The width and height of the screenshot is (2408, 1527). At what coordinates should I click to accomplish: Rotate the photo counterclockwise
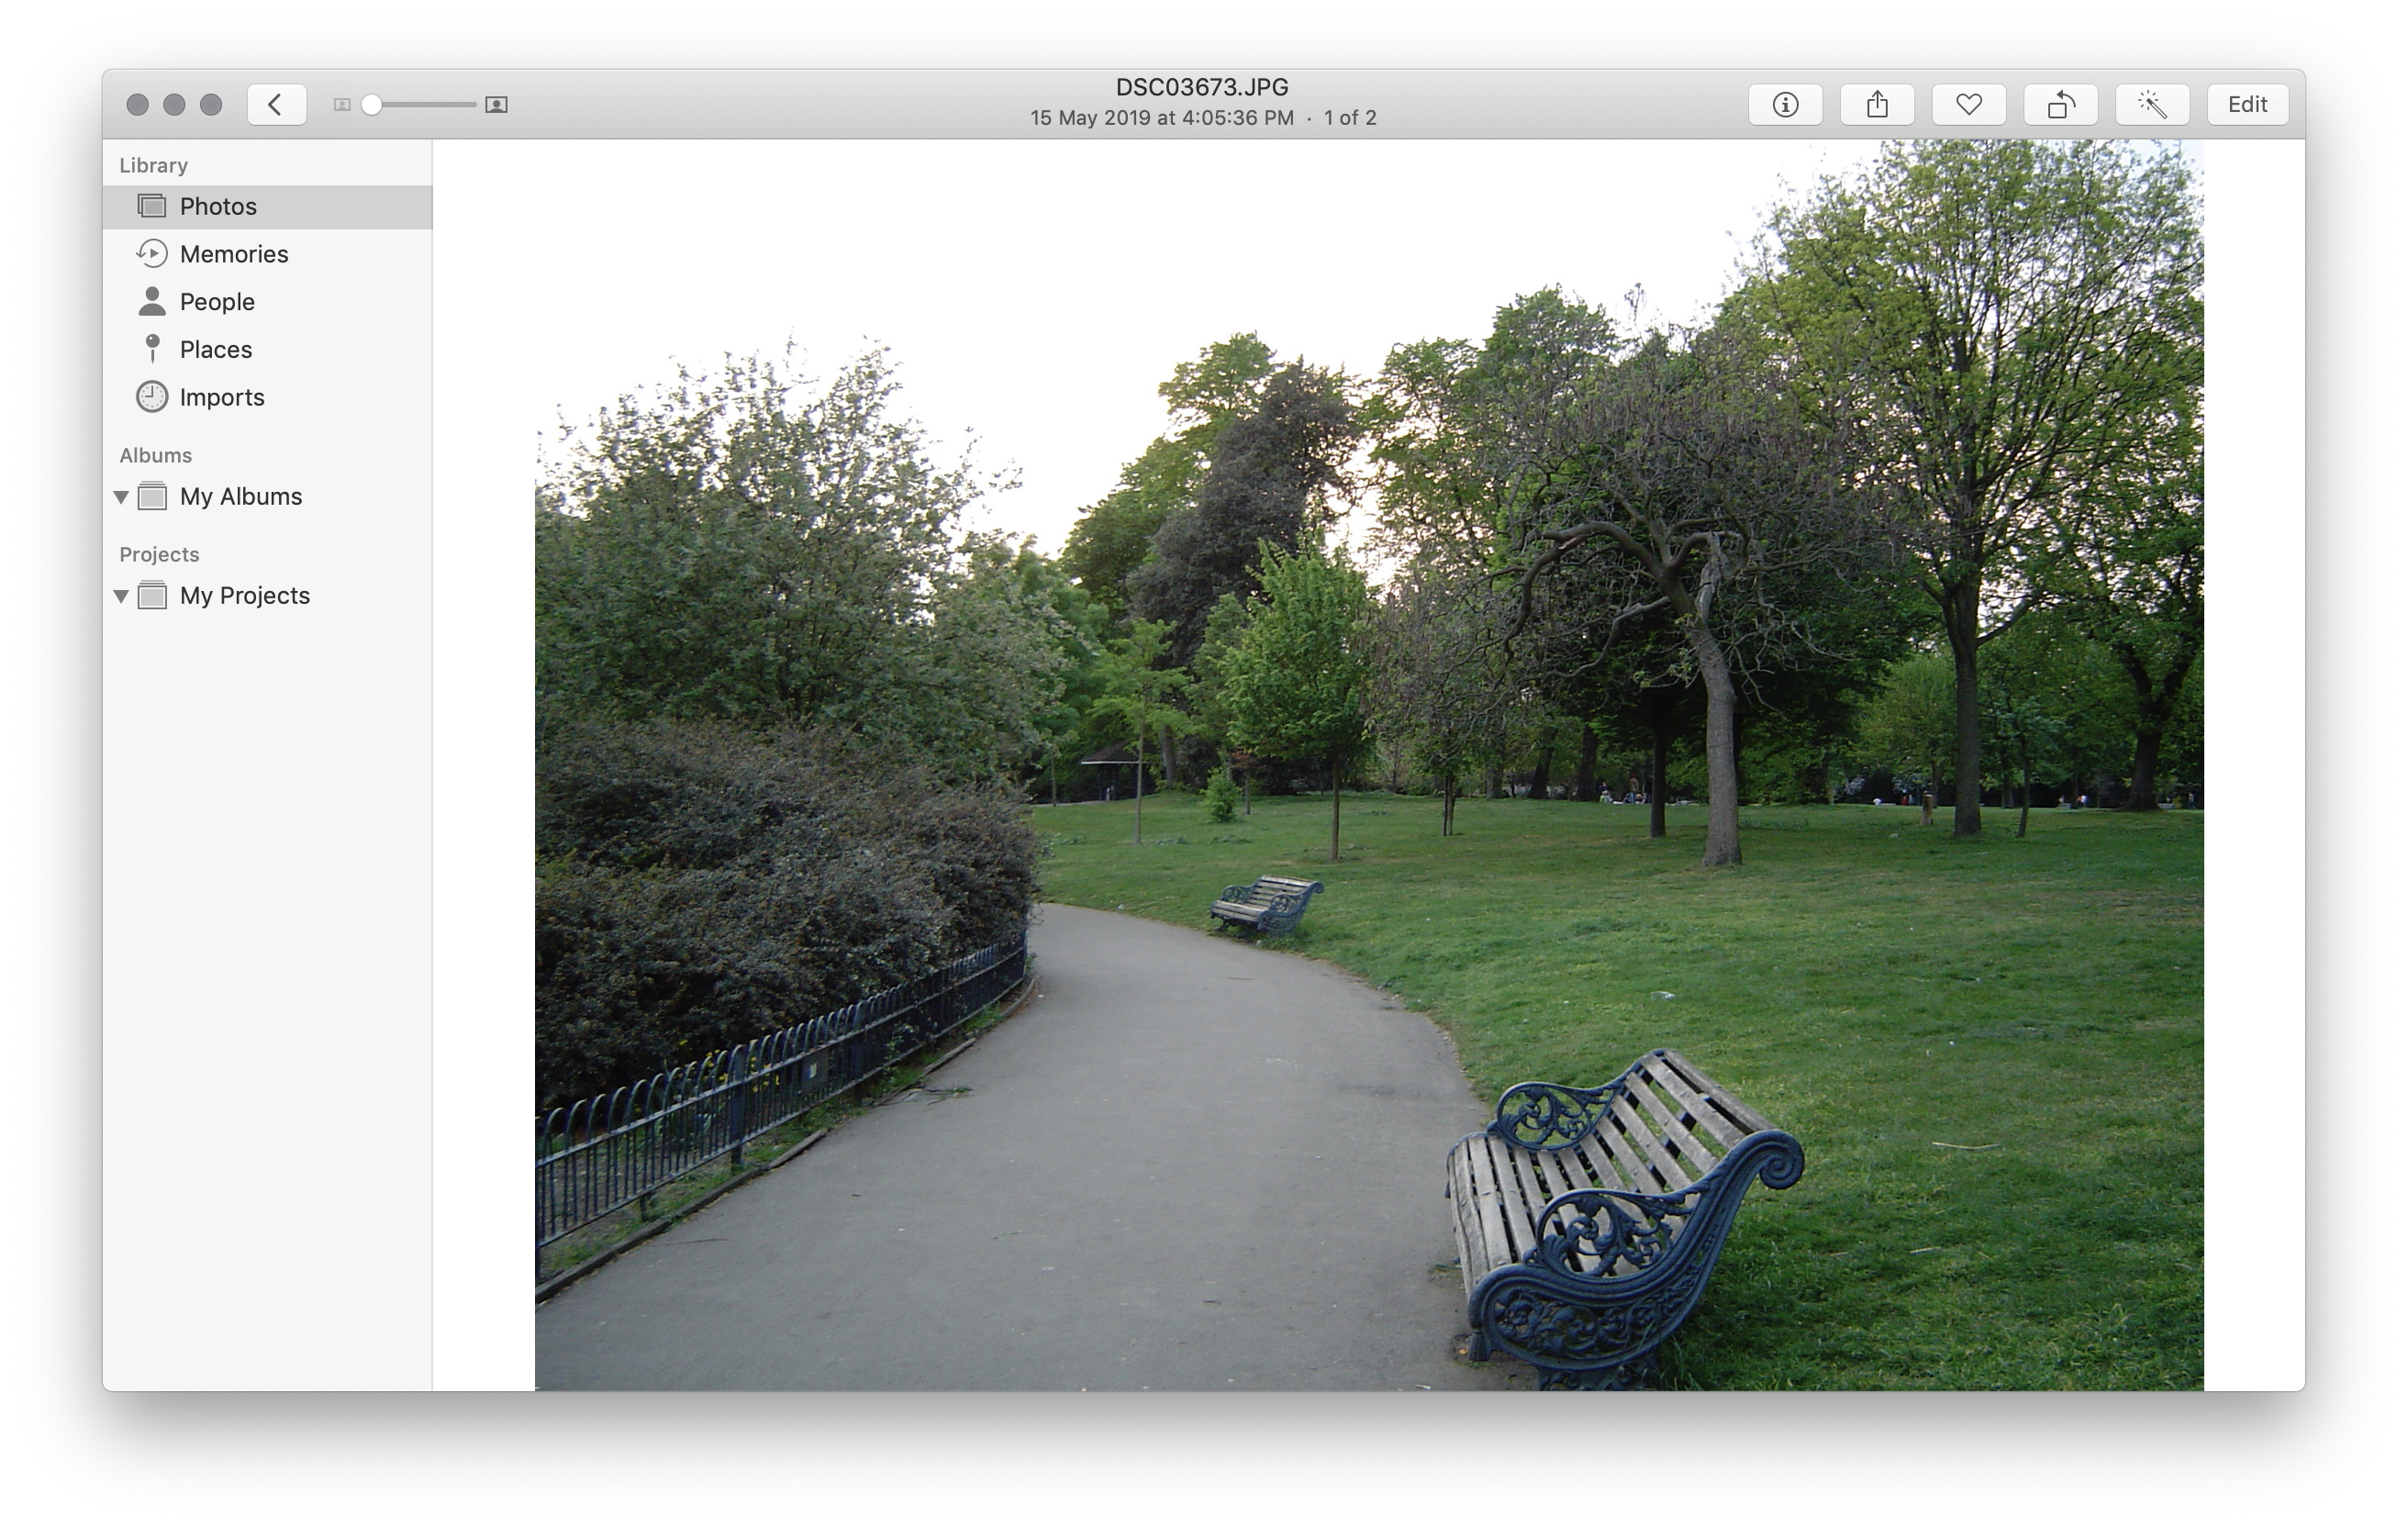point(2060,104)
